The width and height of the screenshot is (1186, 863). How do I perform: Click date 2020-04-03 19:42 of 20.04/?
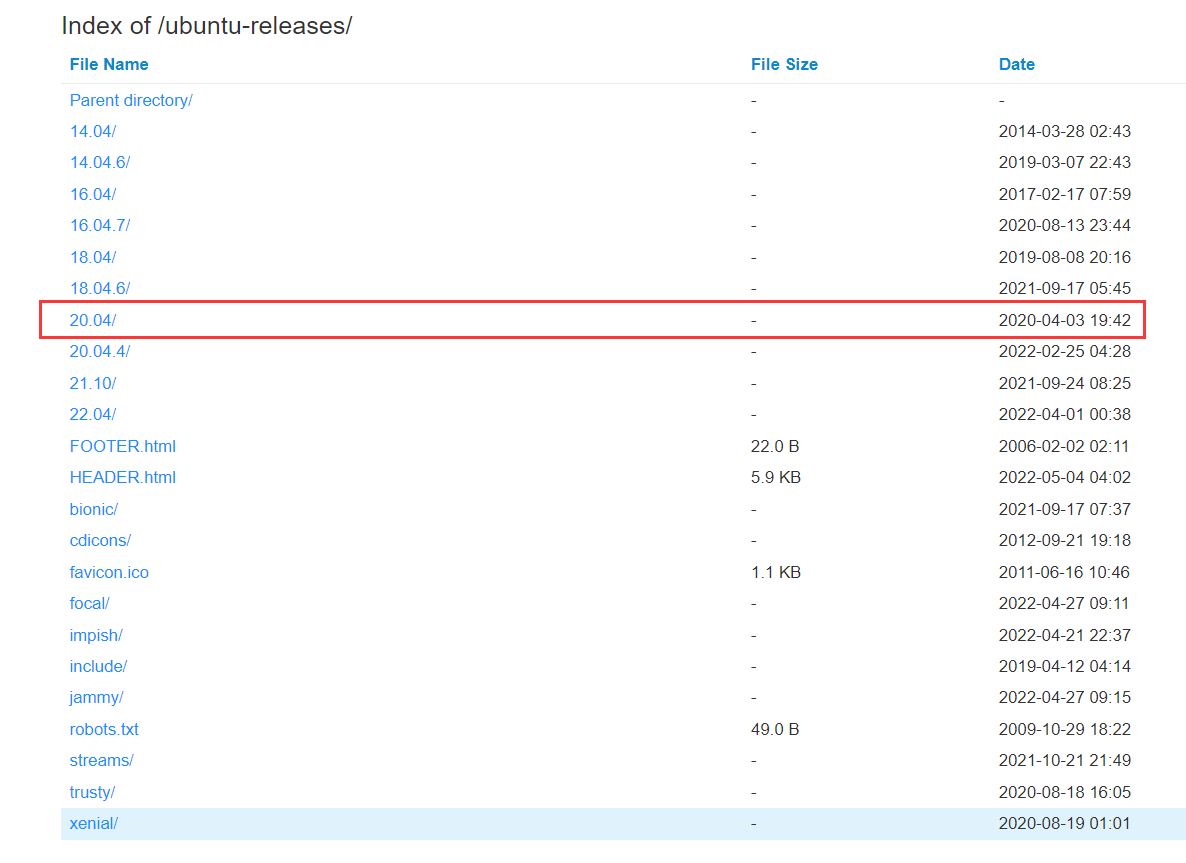(x=1064, y=320)
